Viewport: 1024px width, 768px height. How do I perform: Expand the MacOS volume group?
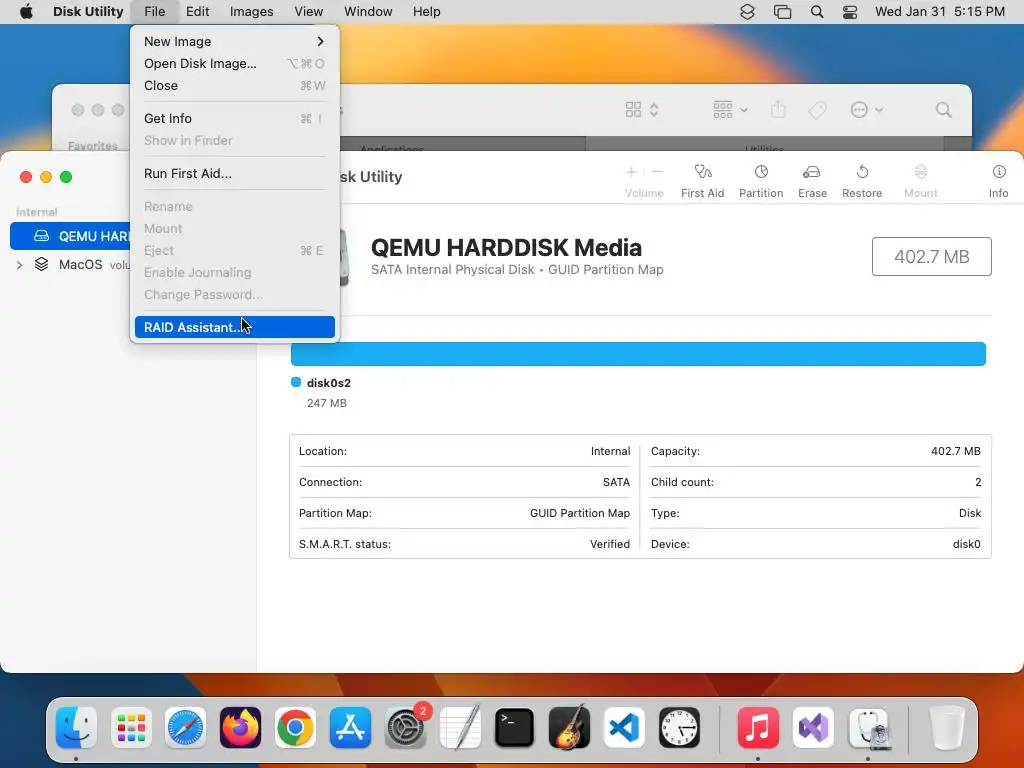(19, 264)
